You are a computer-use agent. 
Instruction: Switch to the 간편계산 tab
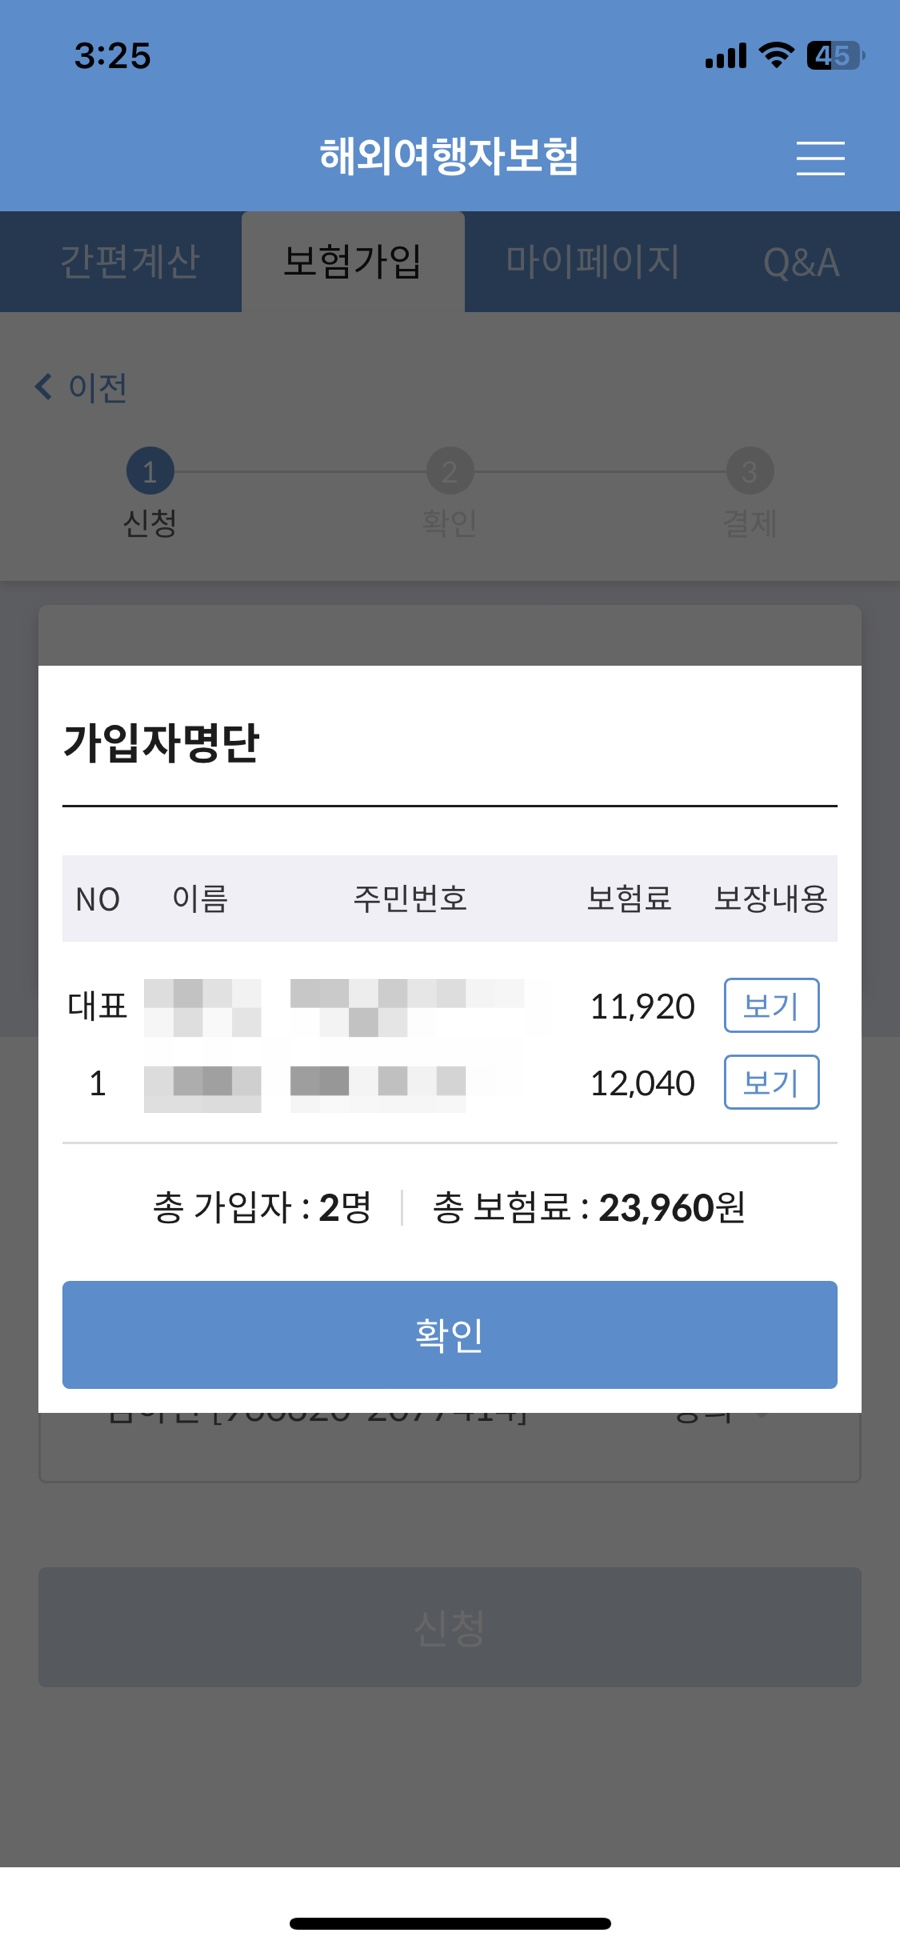(x=130, y=262)
